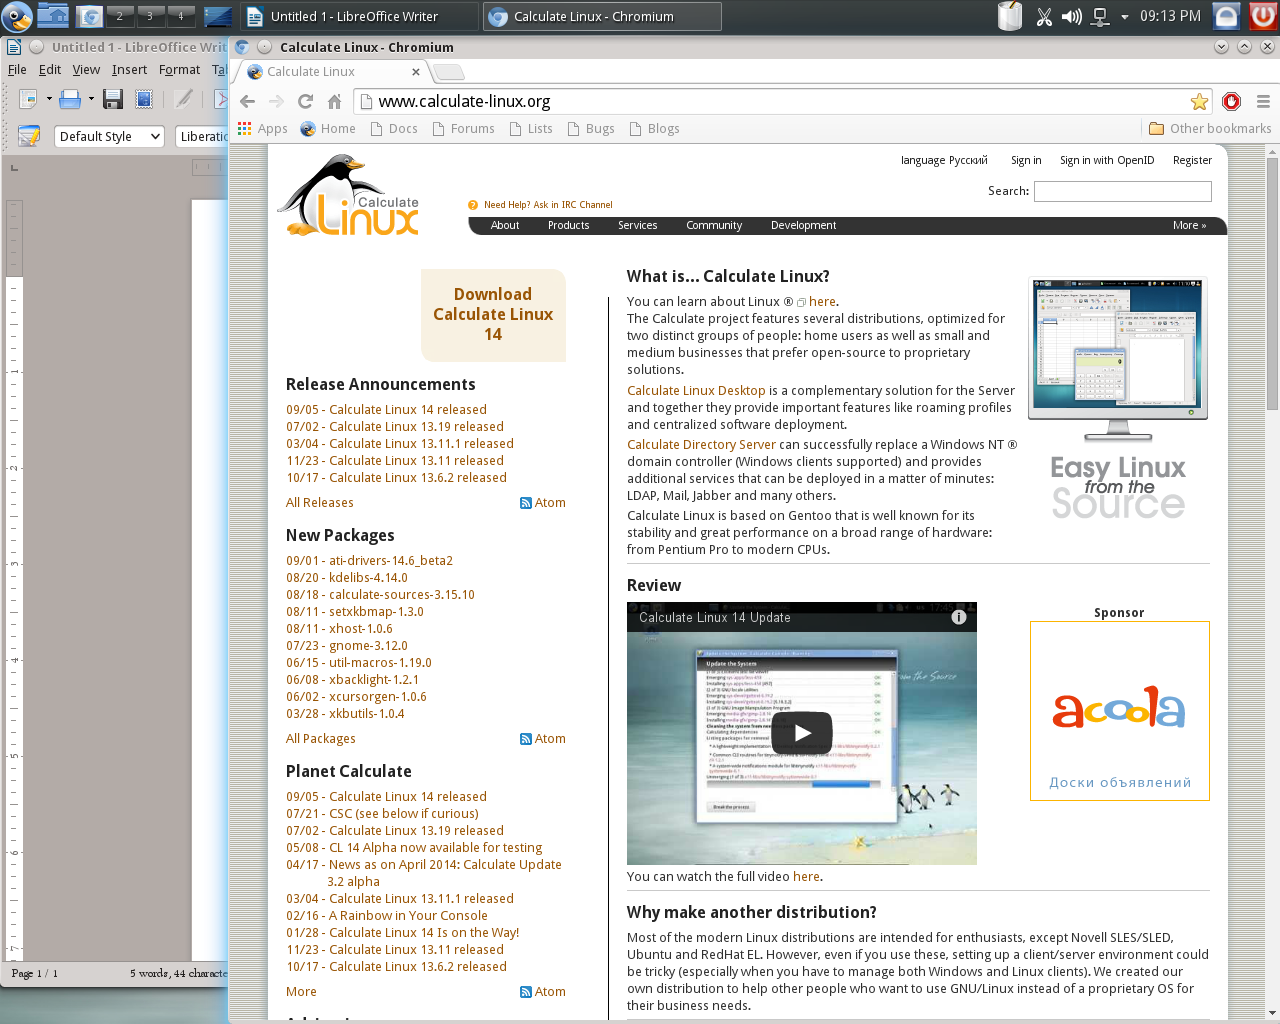This screenshot has width=1280, height=1024.
Task: Open the All Releases link
Action: click(319, 503)
